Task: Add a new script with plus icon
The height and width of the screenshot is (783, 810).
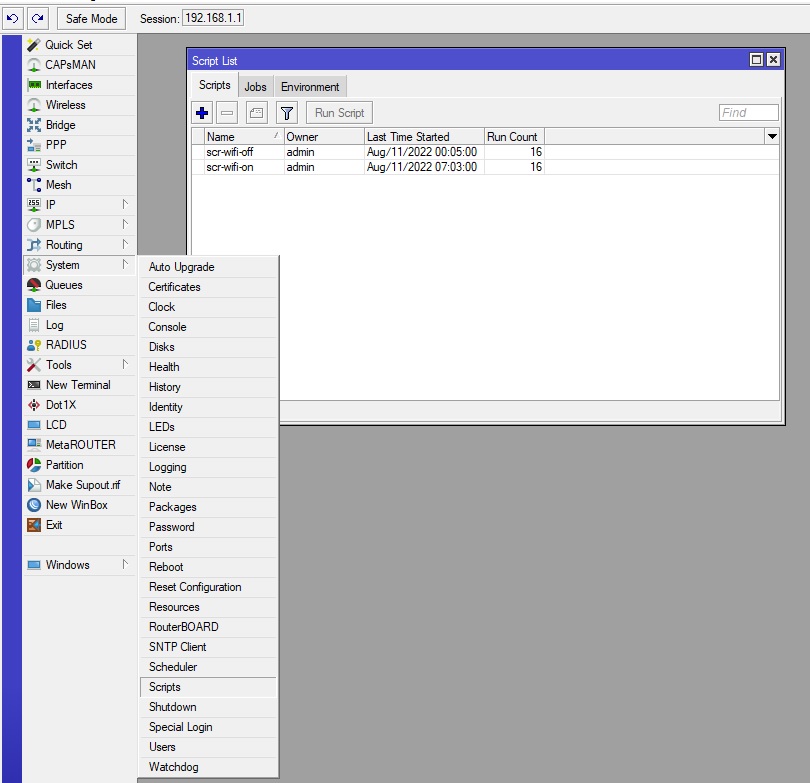Action: 202,113
